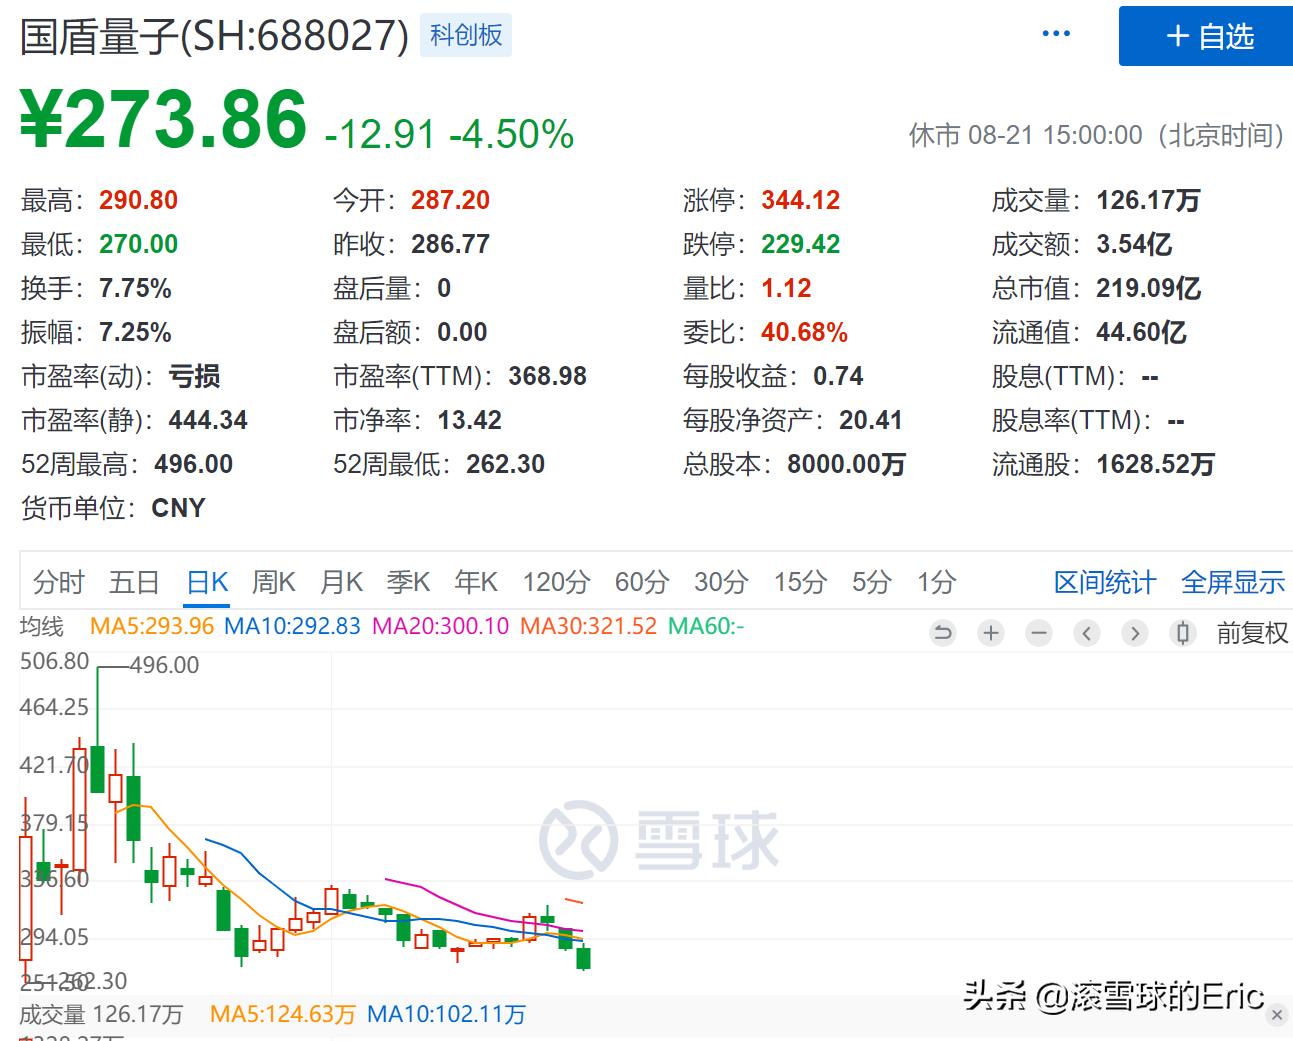The width and height of the screenshot is (1293, 1041).
Task: Zoom out of the K-line chart
Action: [1038, 633]
